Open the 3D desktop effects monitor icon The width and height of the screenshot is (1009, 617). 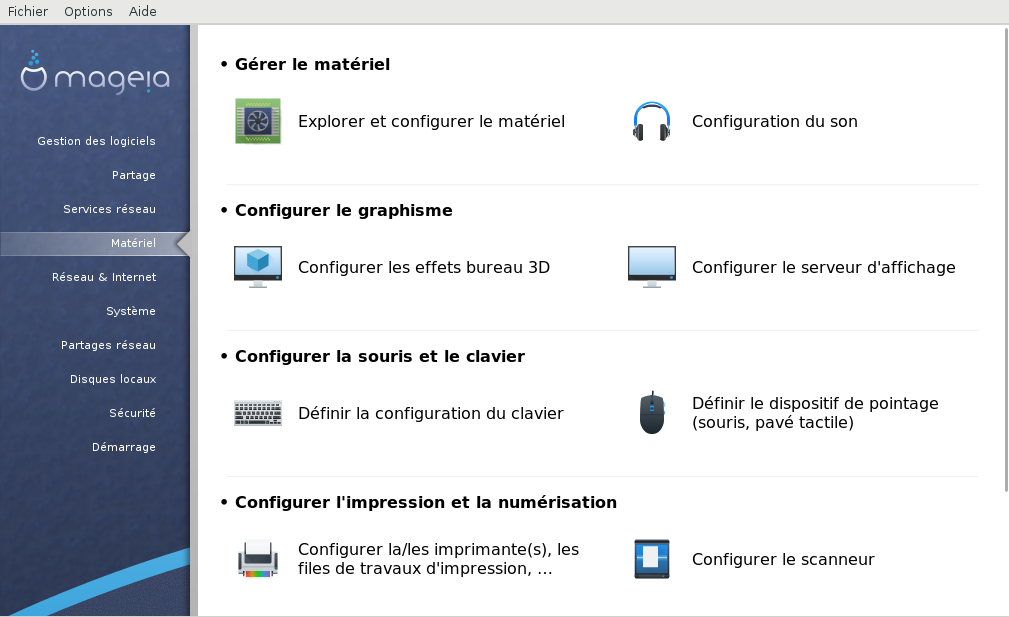[x=257, y=267]
